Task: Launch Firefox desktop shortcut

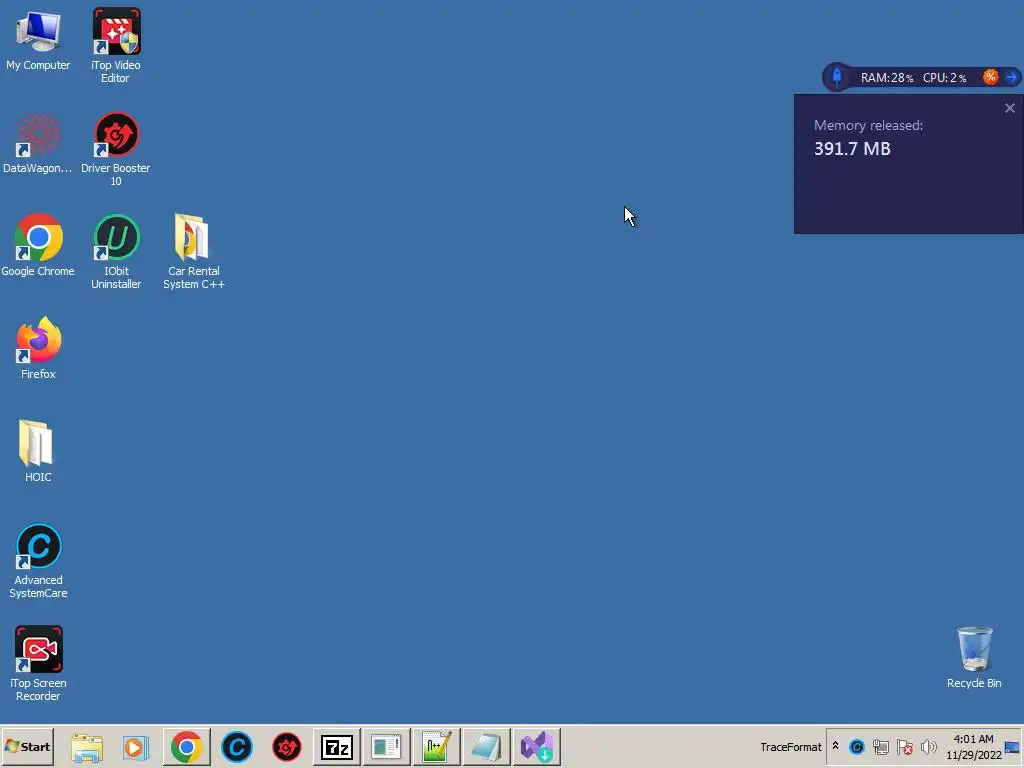Action: (38, 348)
